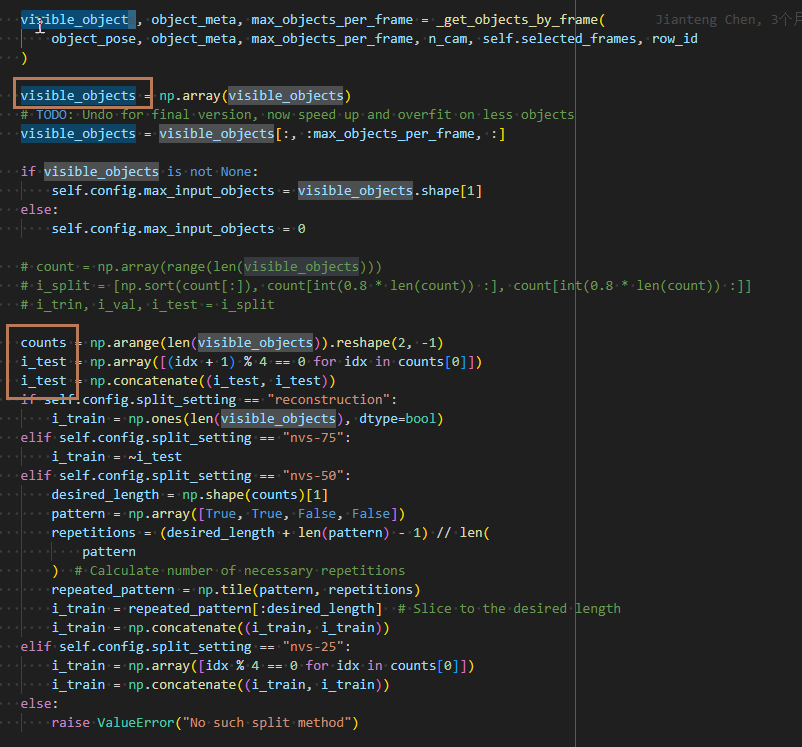Click visible_objects.shape[1] expression
This screenshot has width=802, height=747.
coord(390,191)
